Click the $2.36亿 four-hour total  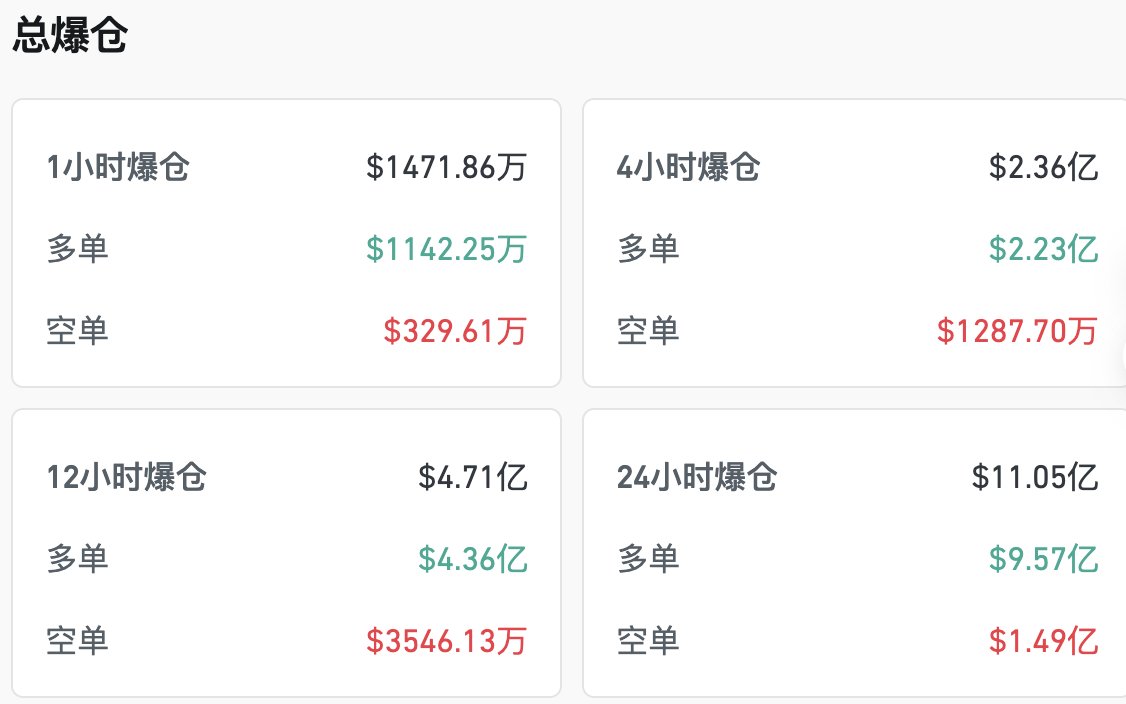[1044, 168]
